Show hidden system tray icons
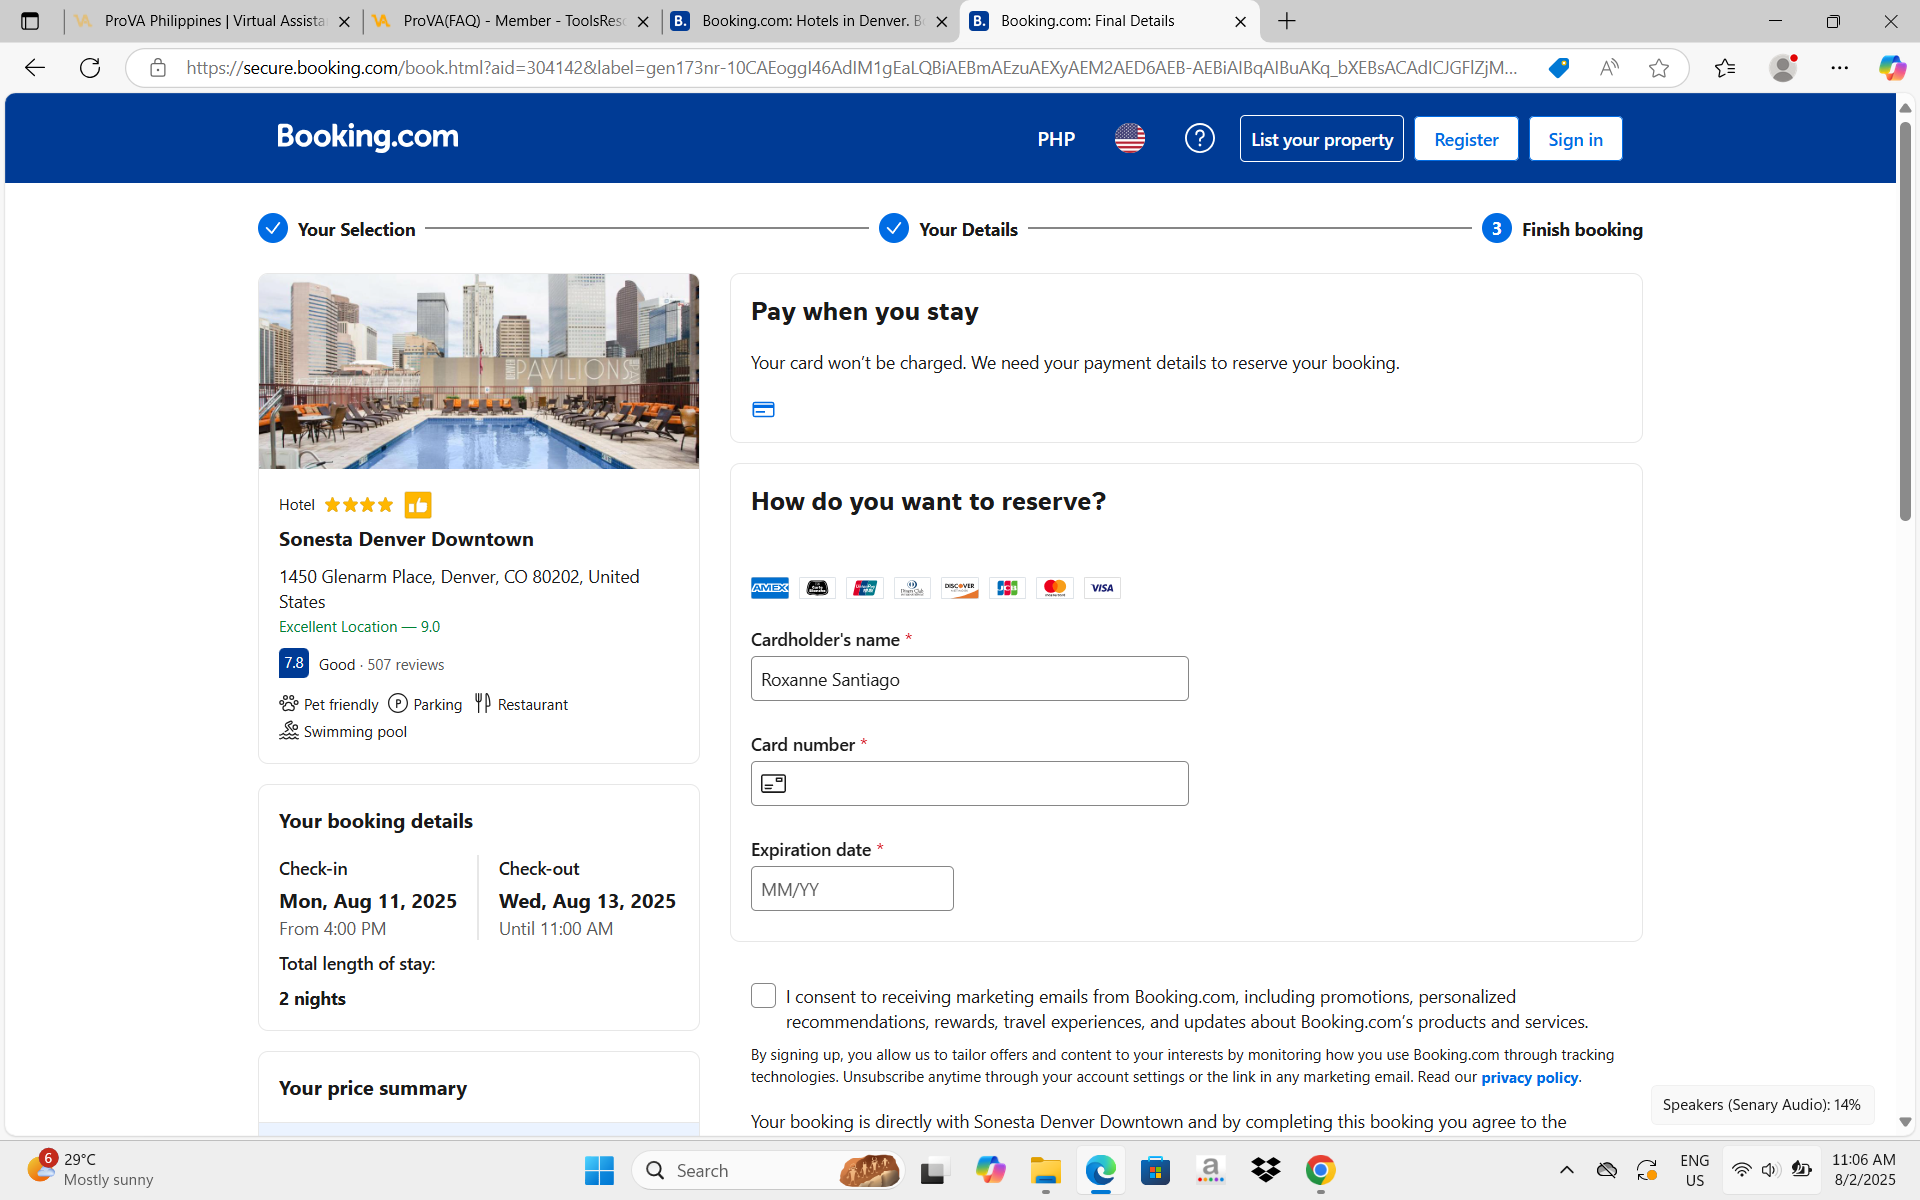 [1567, 1170]
